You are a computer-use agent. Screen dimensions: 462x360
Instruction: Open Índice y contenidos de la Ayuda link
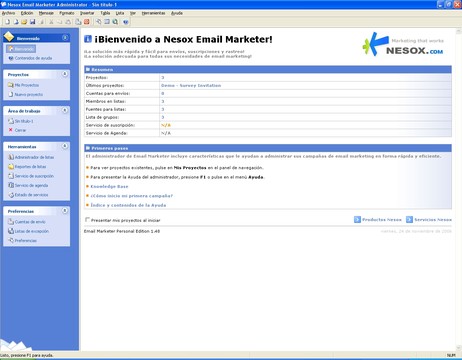[128, 205]
